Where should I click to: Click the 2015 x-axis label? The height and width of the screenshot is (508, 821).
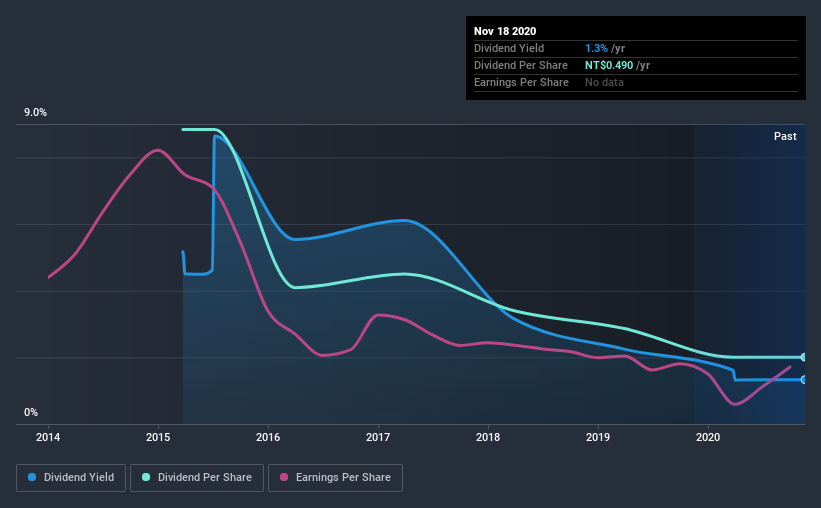pyautogui.click(x=158, y=437)
